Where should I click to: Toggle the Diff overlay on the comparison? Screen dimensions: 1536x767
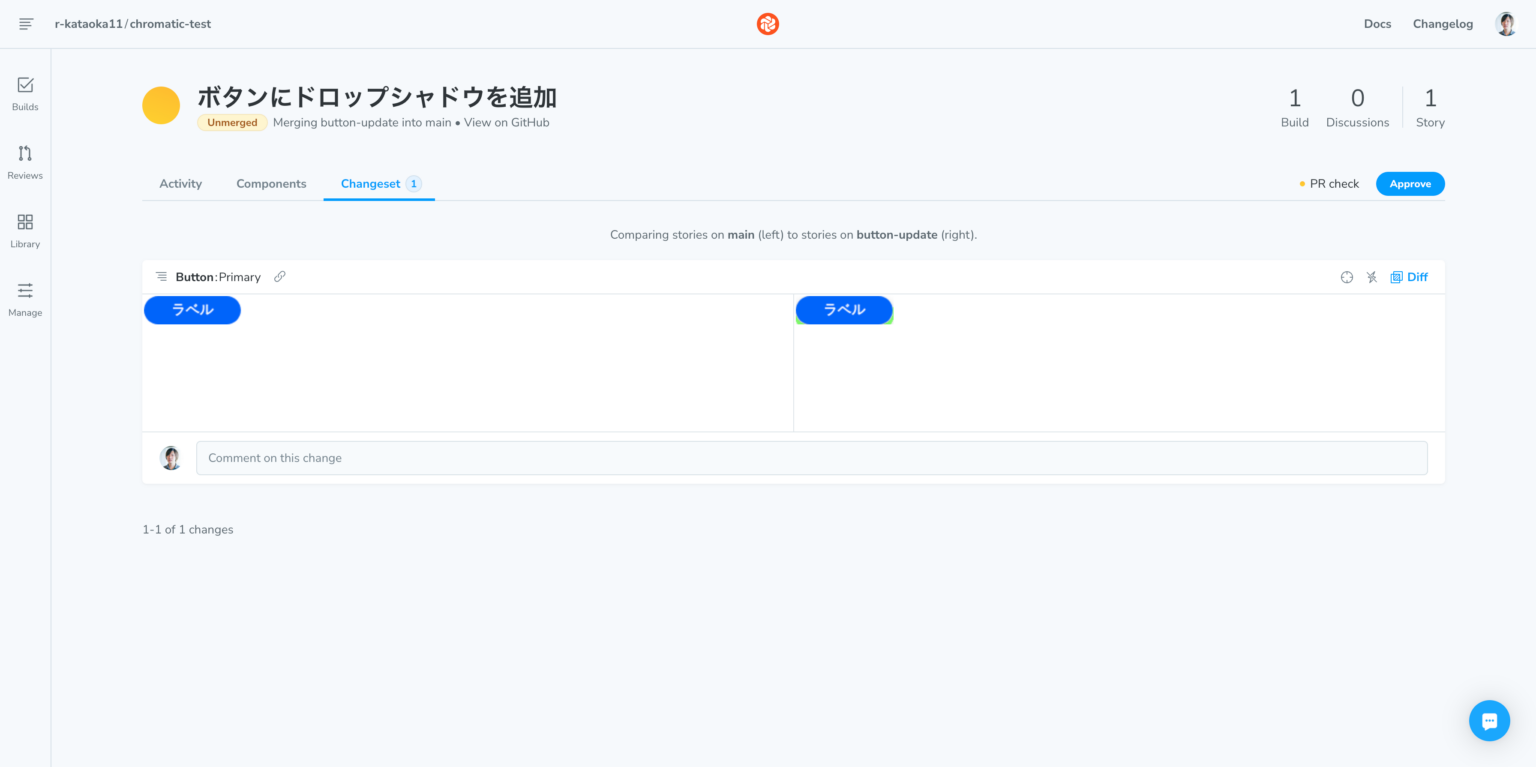point(1409,277)
